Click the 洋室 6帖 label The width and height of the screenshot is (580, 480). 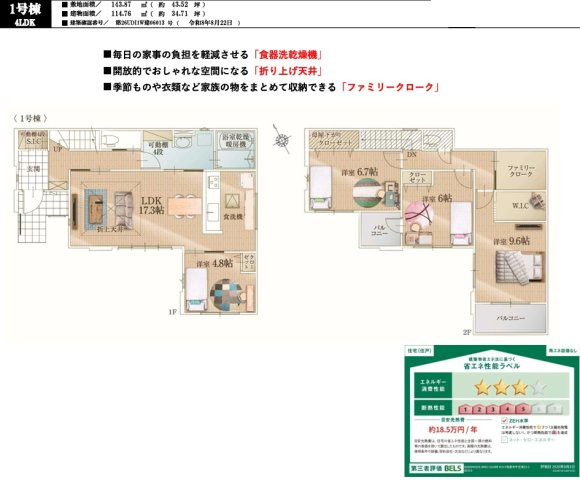tap(437, 199)
